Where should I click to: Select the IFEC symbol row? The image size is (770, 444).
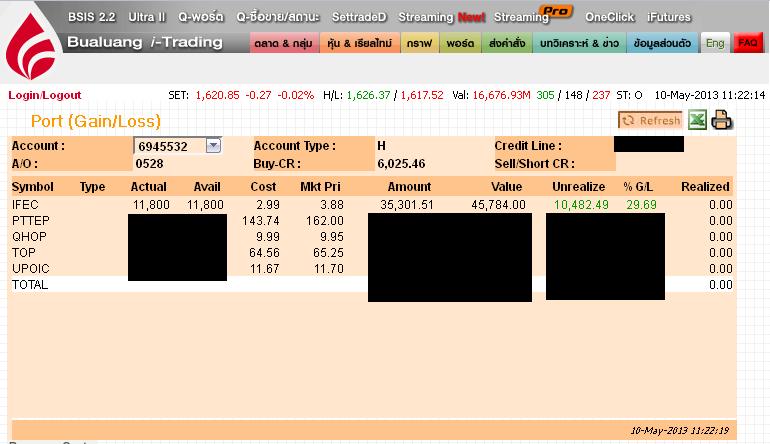tap(25, 204)
